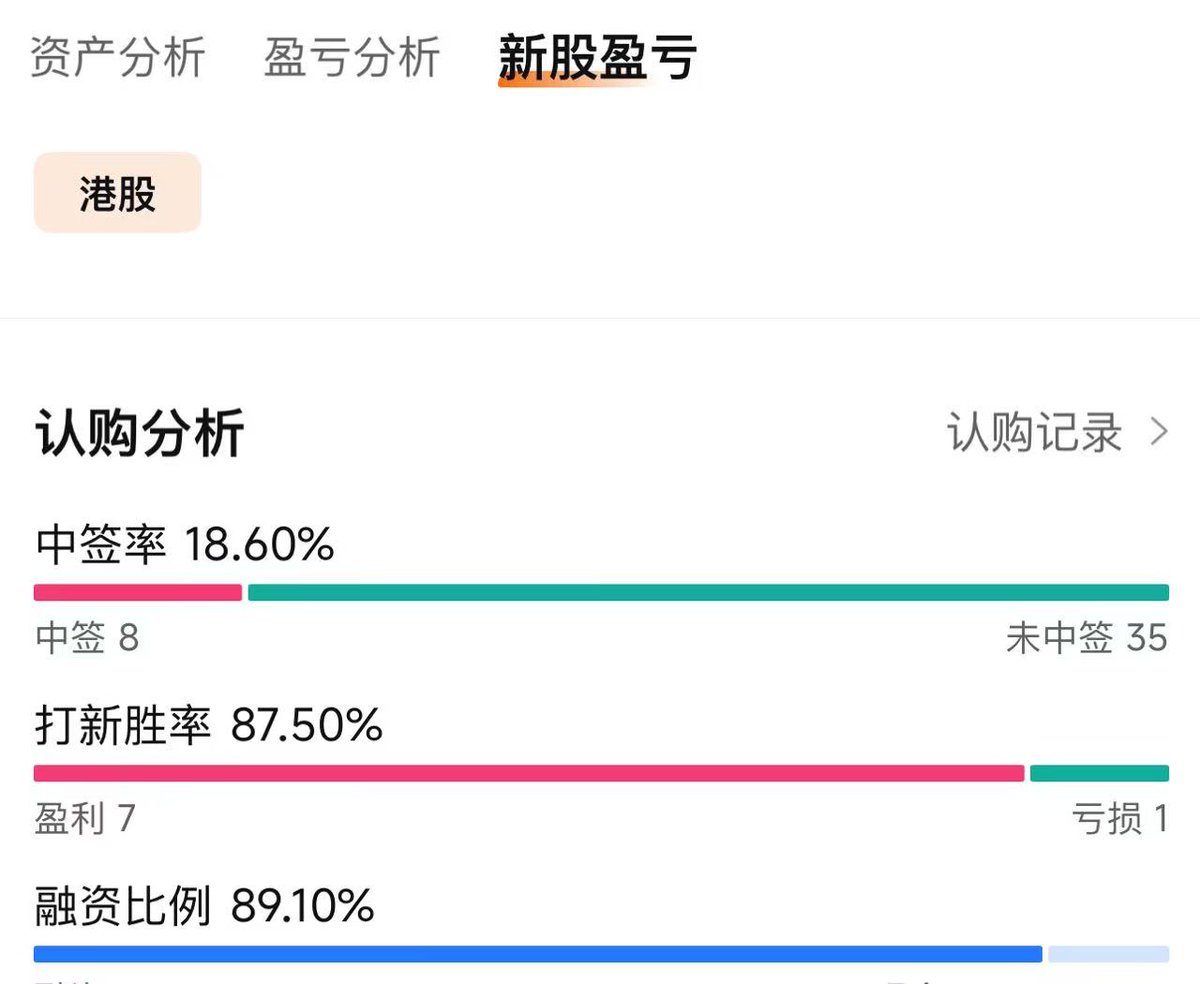Click the green 未中签 bar segment

pyautogui.click(x=708, y=592)
